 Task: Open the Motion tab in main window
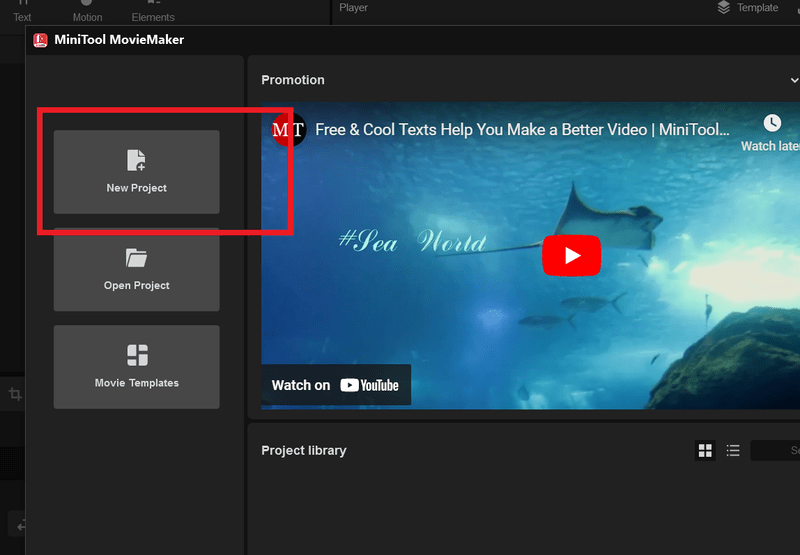pyautogui.click(x=87, y=11)
